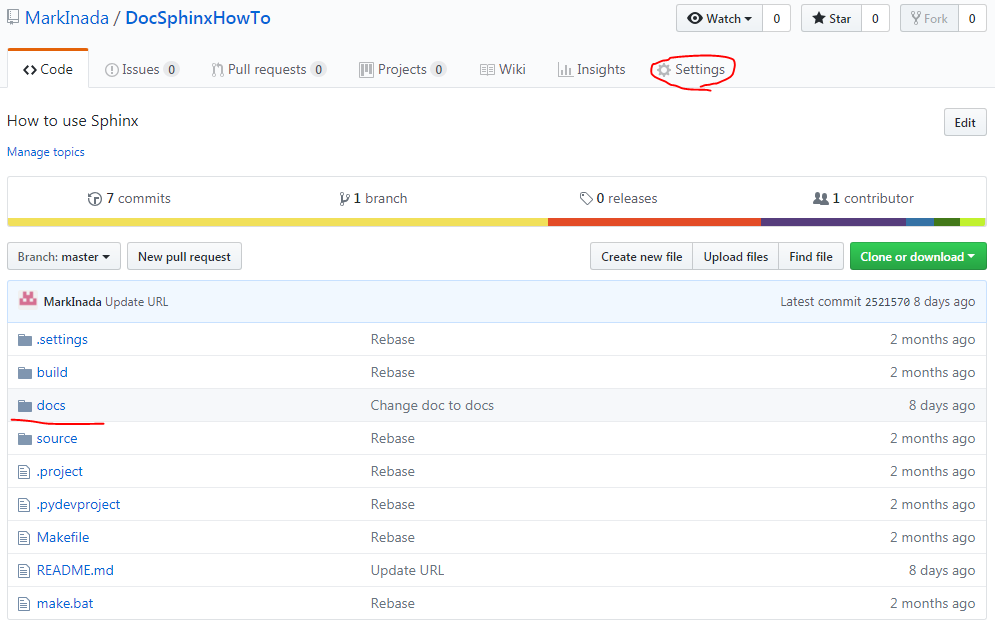Open the .pydevproject file name

78,505
